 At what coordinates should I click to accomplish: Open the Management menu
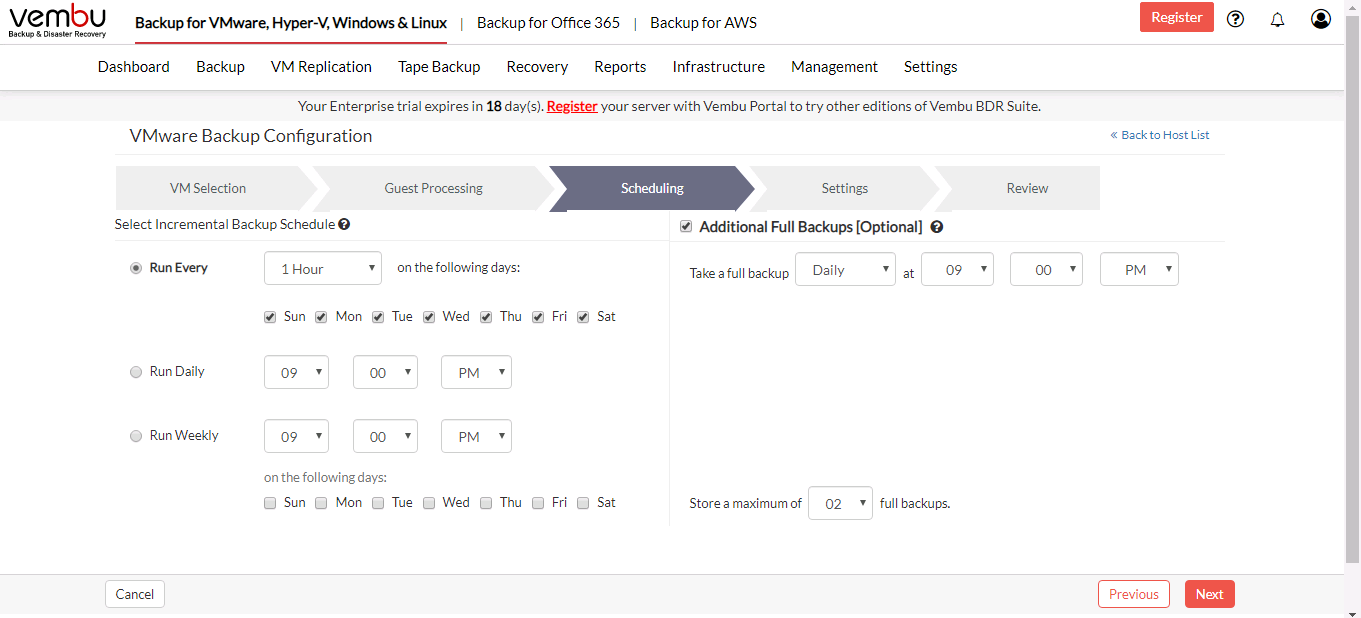pos(834,67)
